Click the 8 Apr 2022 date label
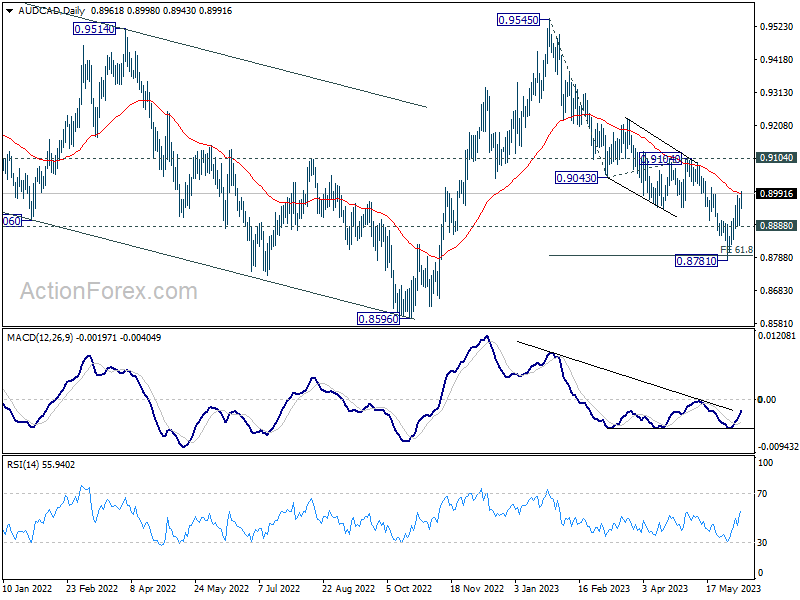This screenshot has width=800, height=600. [x=153, y=589]
